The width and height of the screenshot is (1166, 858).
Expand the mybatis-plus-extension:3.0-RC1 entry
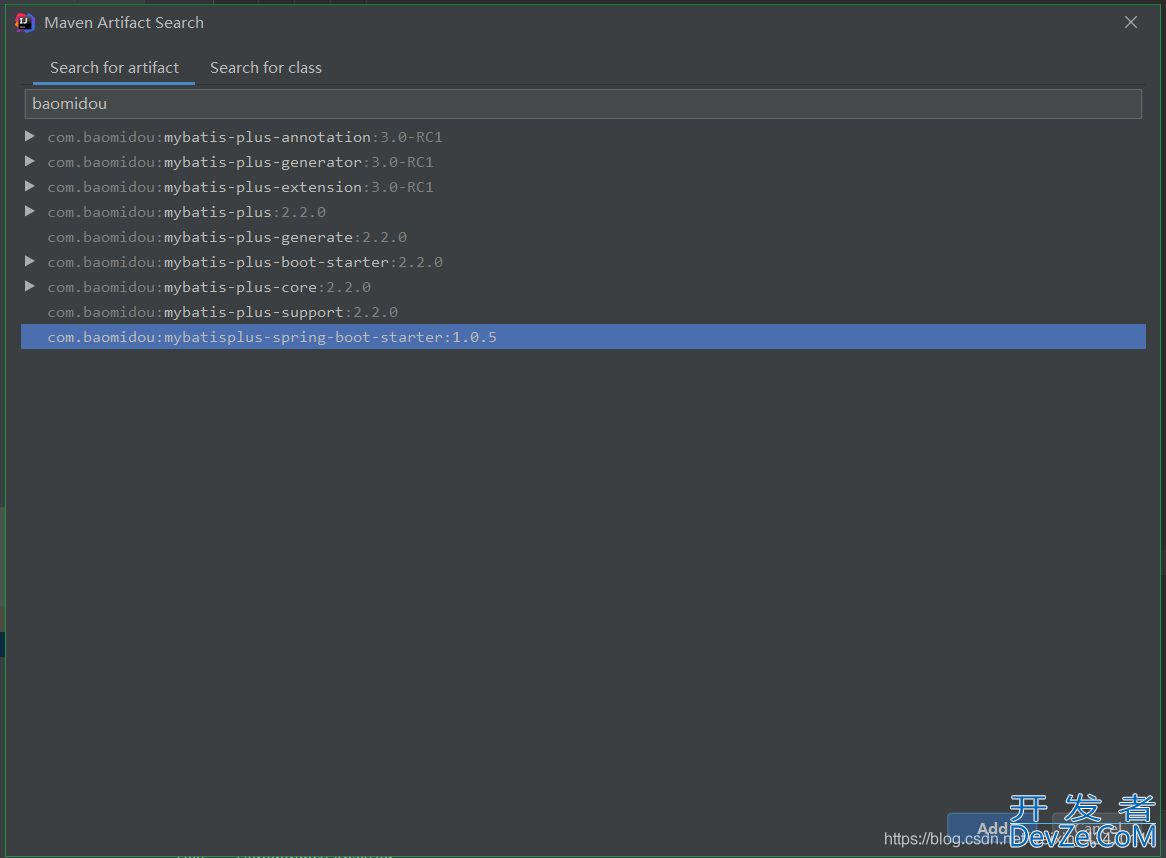[30, 186]
